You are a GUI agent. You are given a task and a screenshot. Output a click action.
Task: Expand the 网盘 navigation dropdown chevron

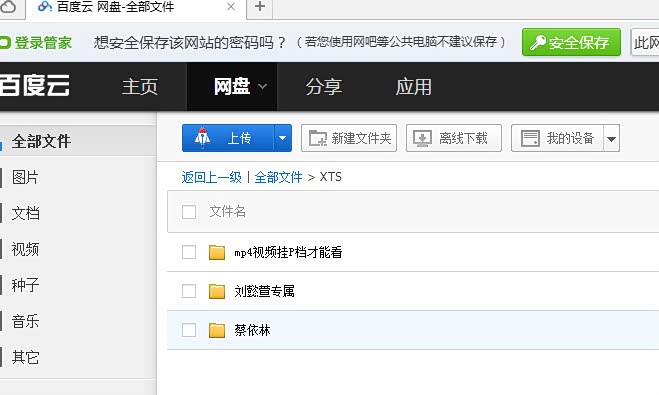point(262,87)
